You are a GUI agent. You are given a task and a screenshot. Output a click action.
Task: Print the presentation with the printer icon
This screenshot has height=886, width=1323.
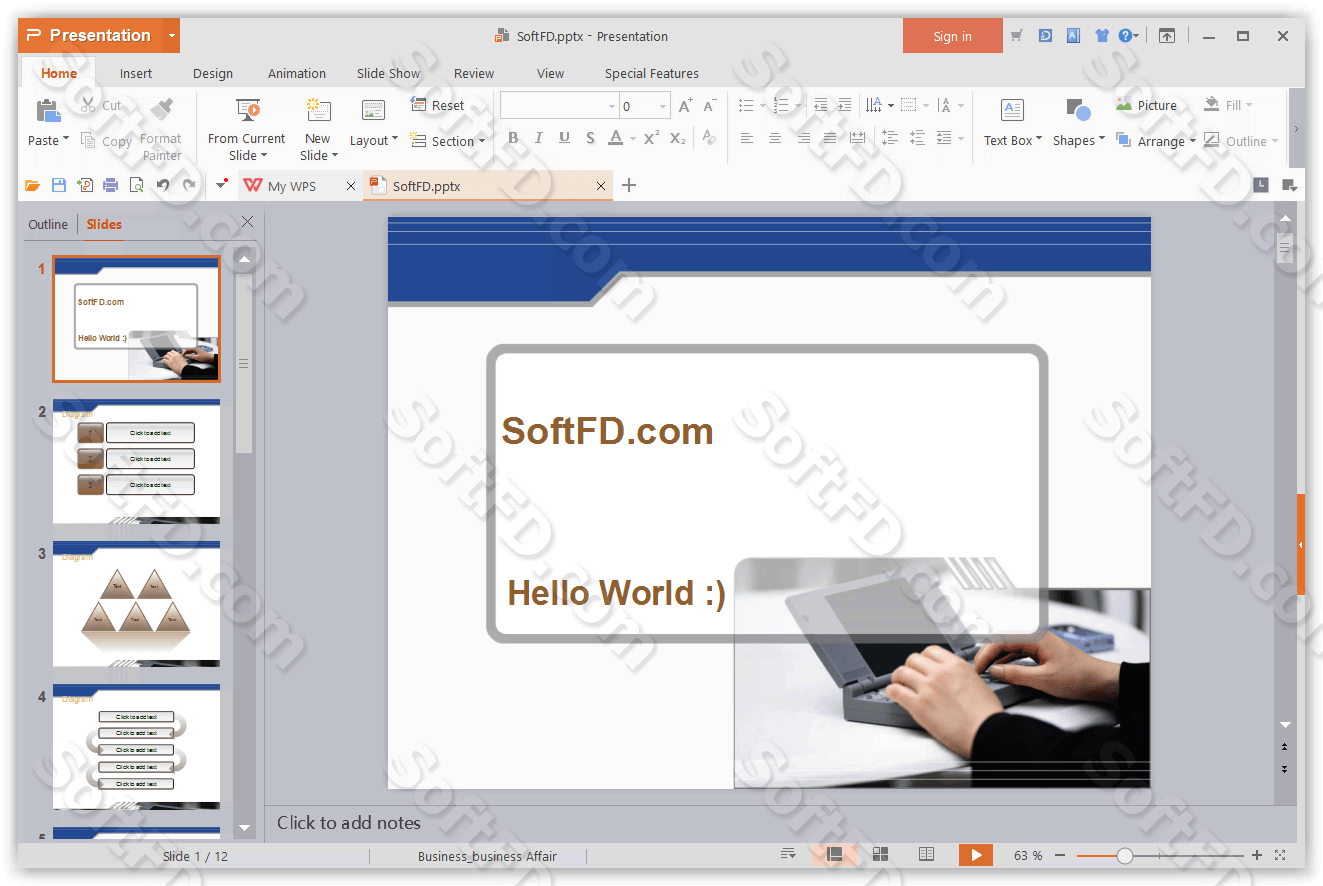coord(111,185)
